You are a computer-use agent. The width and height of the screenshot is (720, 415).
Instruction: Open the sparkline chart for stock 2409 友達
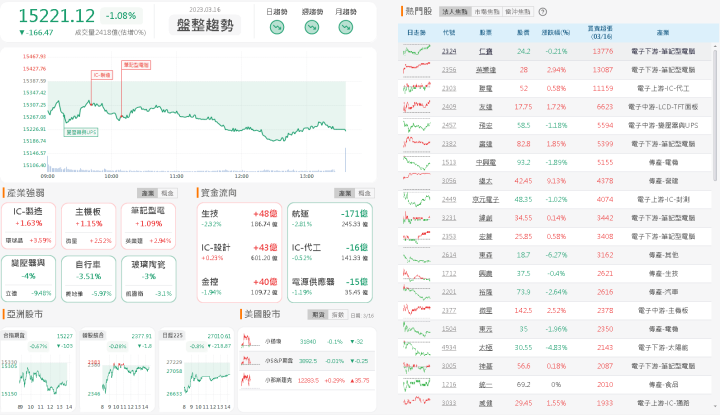point(416,107)
